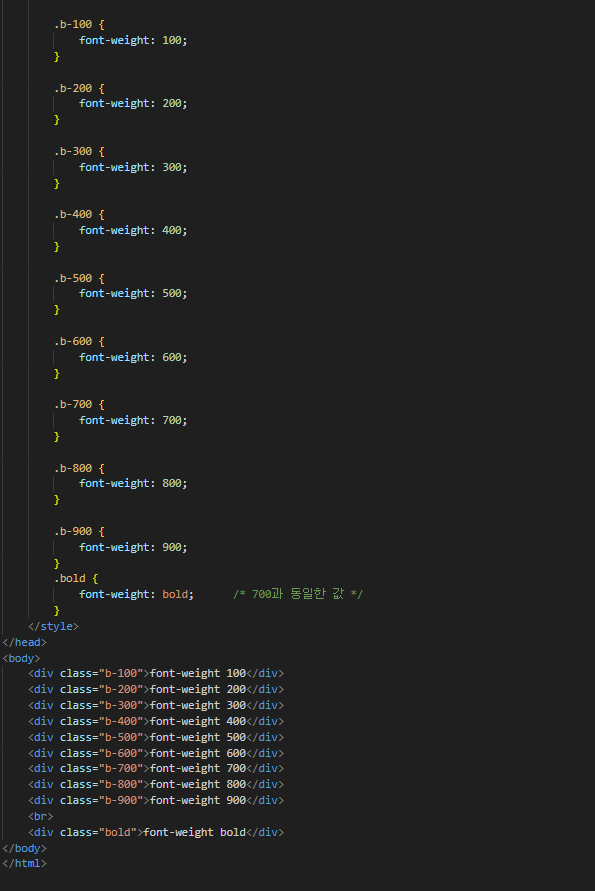Click the closing </body> tag
The height and width of the screenshot is (891, 595).
coord(24,848)
